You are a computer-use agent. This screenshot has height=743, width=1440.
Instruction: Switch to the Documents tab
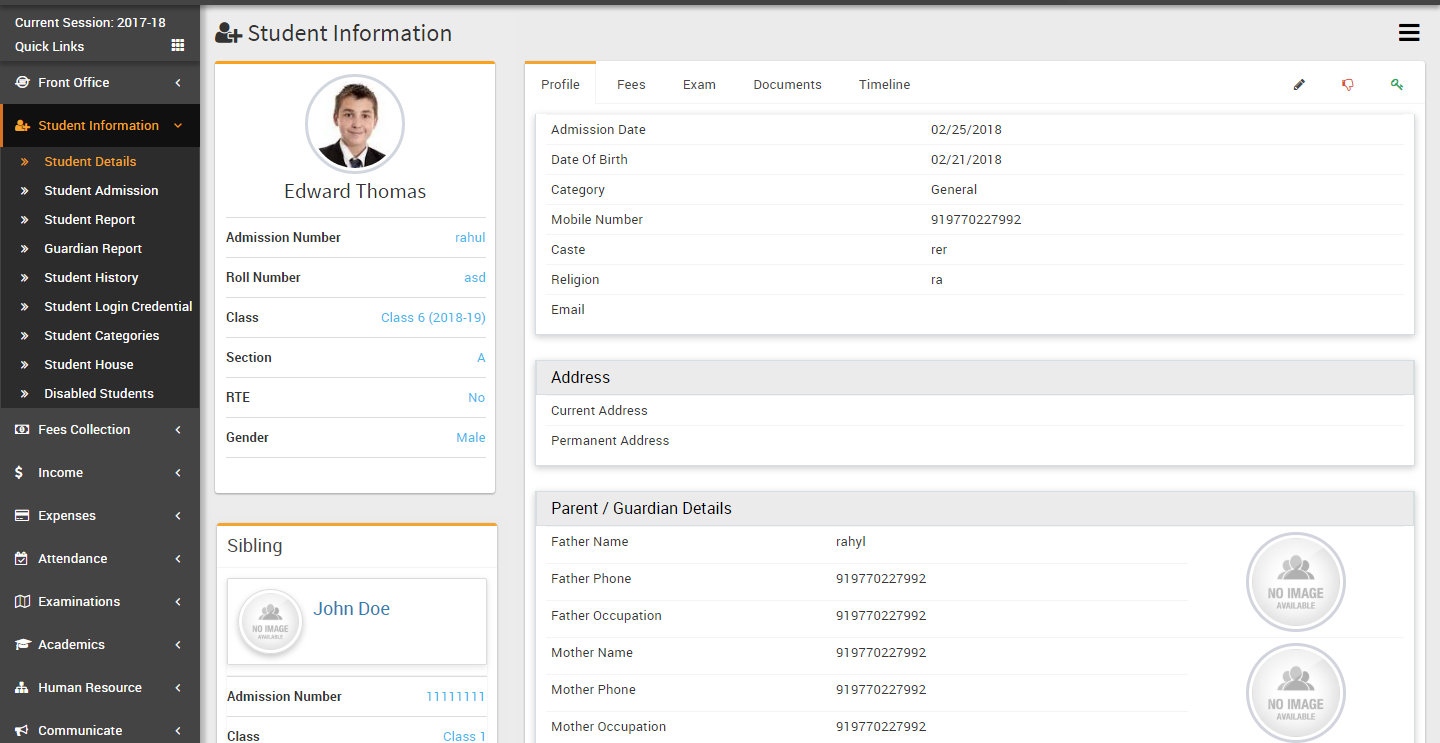tap(787, 85)
